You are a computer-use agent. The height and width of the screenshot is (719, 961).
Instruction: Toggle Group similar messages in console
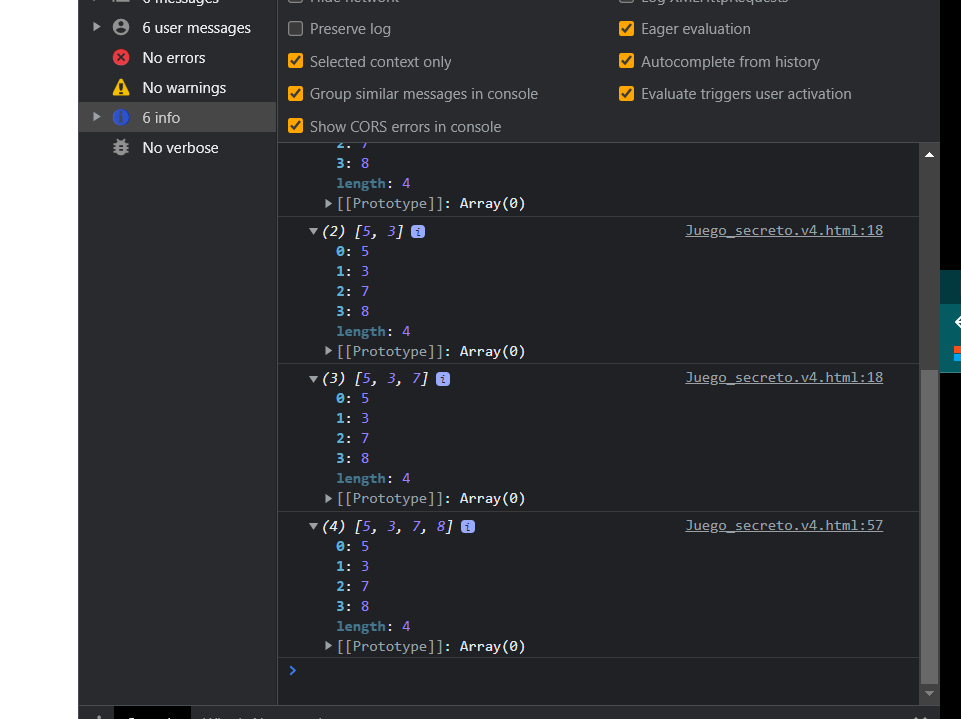click(295, 94)
